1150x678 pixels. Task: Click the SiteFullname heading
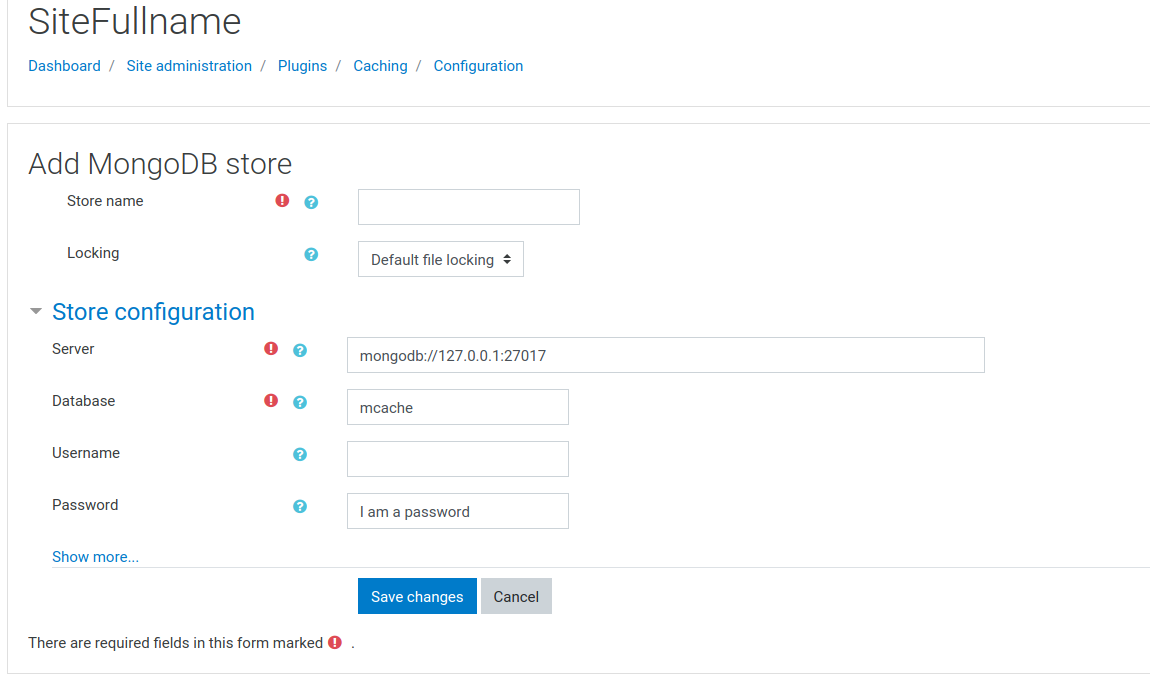click(135, 21)
